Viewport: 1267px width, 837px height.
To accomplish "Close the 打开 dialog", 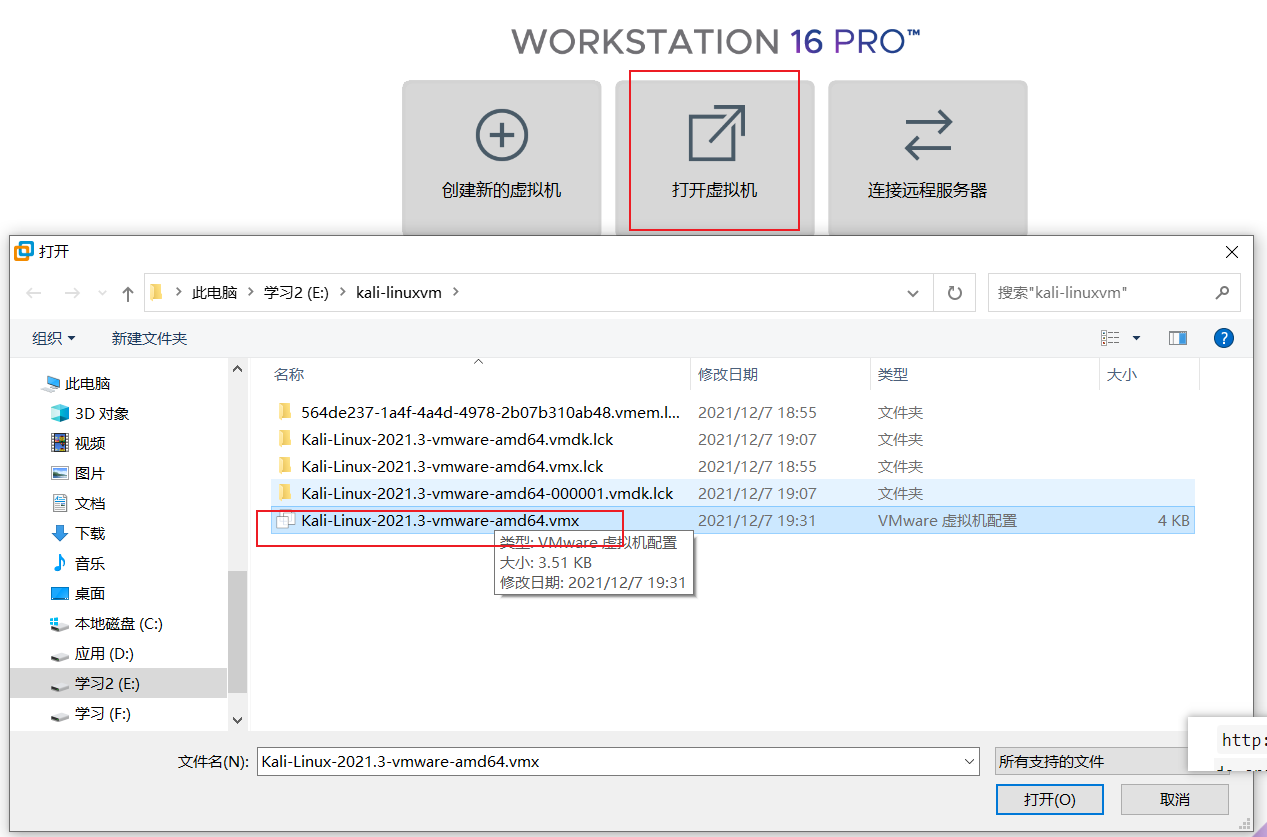I will (x=1232, y=252).
